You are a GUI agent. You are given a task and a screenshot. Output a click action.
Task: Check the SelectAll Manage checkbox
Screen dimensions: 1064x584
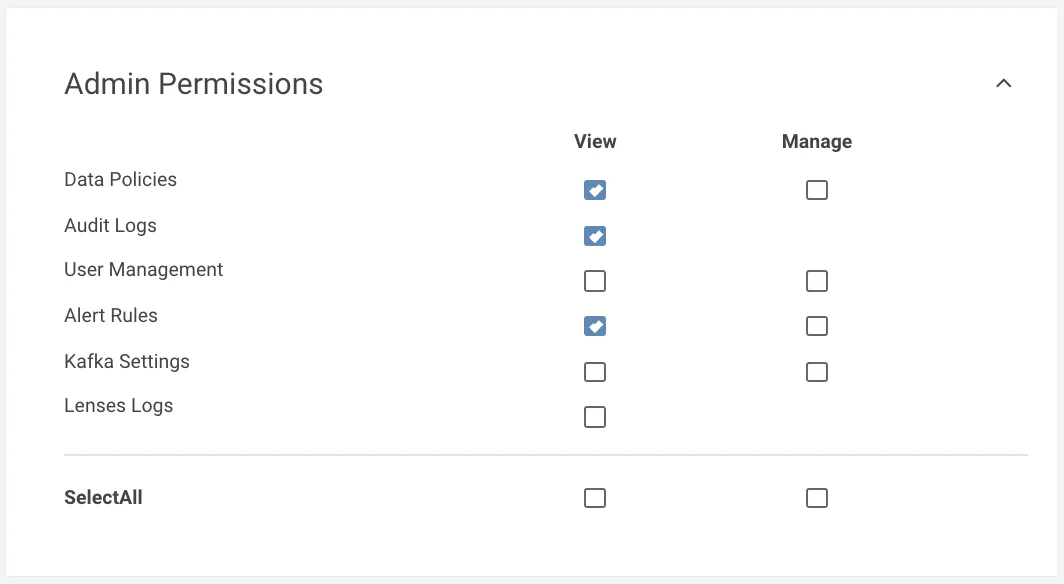(x=817, y=497)
